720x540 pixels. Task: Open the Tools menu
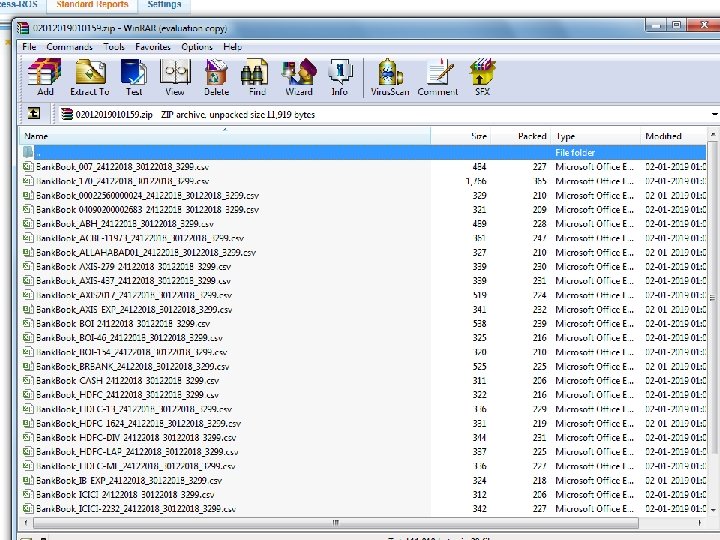tap(114, 46)
